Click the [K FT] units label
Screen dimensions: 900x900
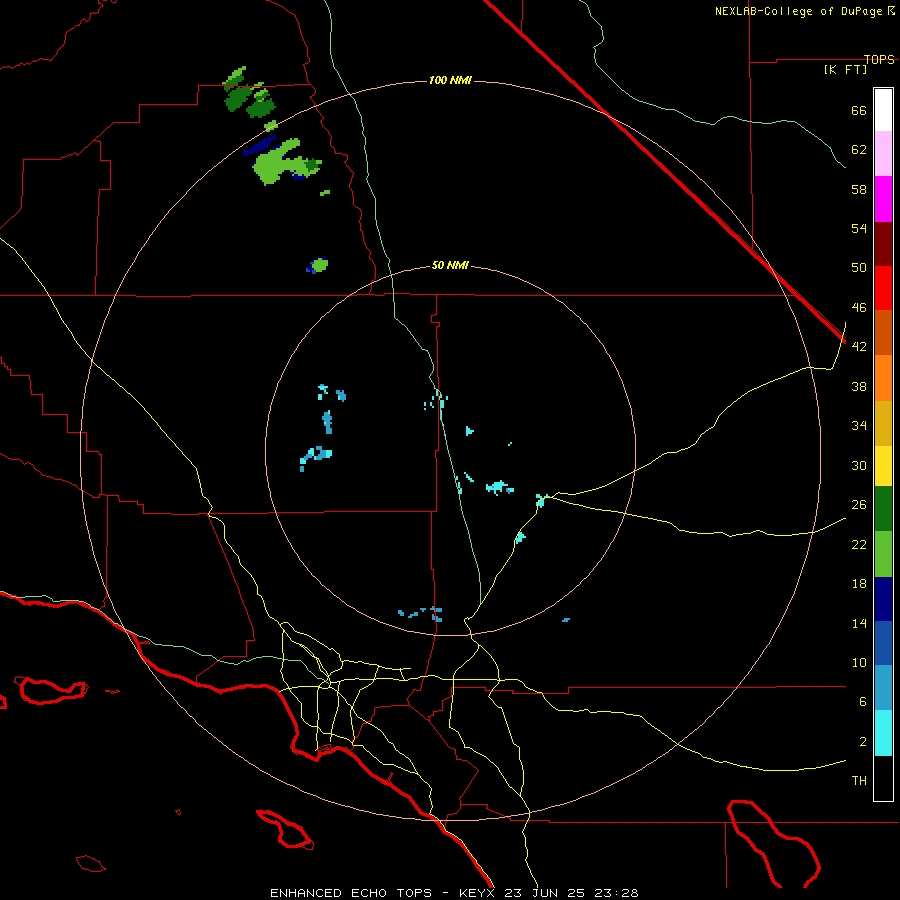click(x=845, y=70)
